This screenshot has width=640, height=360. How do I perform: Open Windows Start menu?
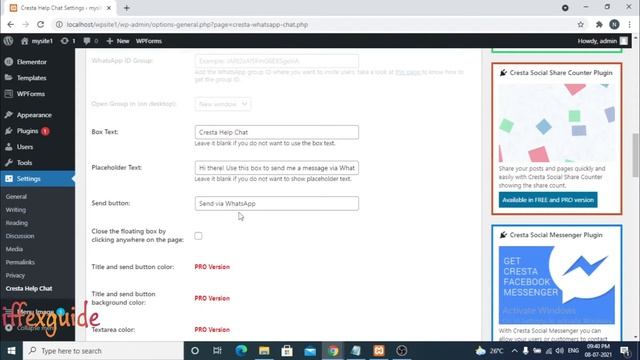11,351
